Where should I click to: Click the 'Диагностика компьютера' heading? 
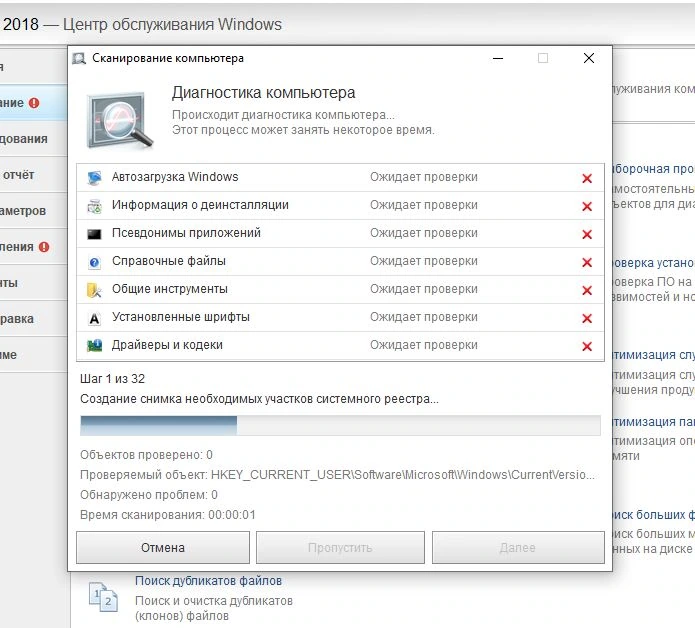[264, 93]
